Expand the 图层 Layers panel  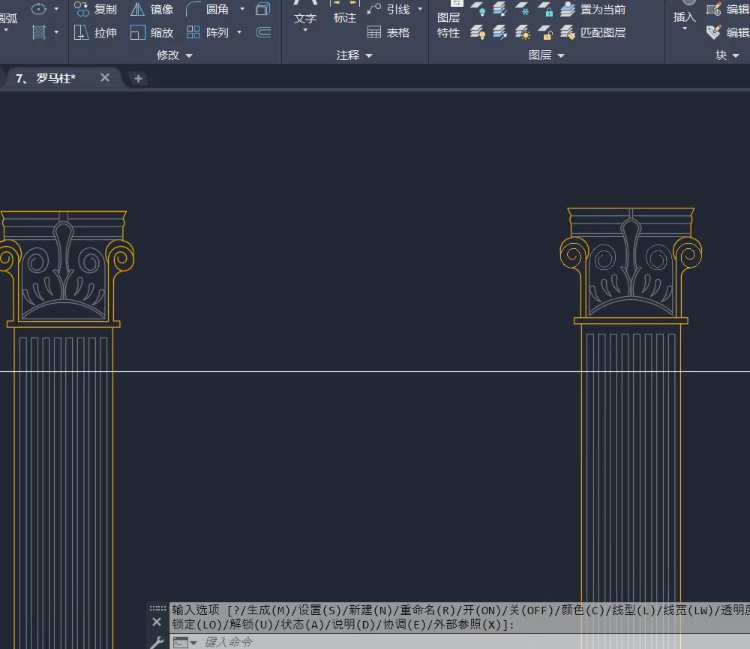click(546, 55)
